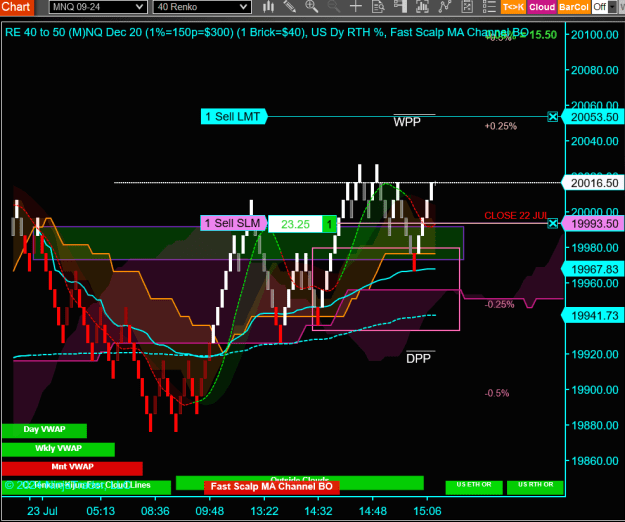Click the 1 Sell SLM order label
The width and height of the screenshot is (625, 522).
pyautogui.click(x=234, y=223)
